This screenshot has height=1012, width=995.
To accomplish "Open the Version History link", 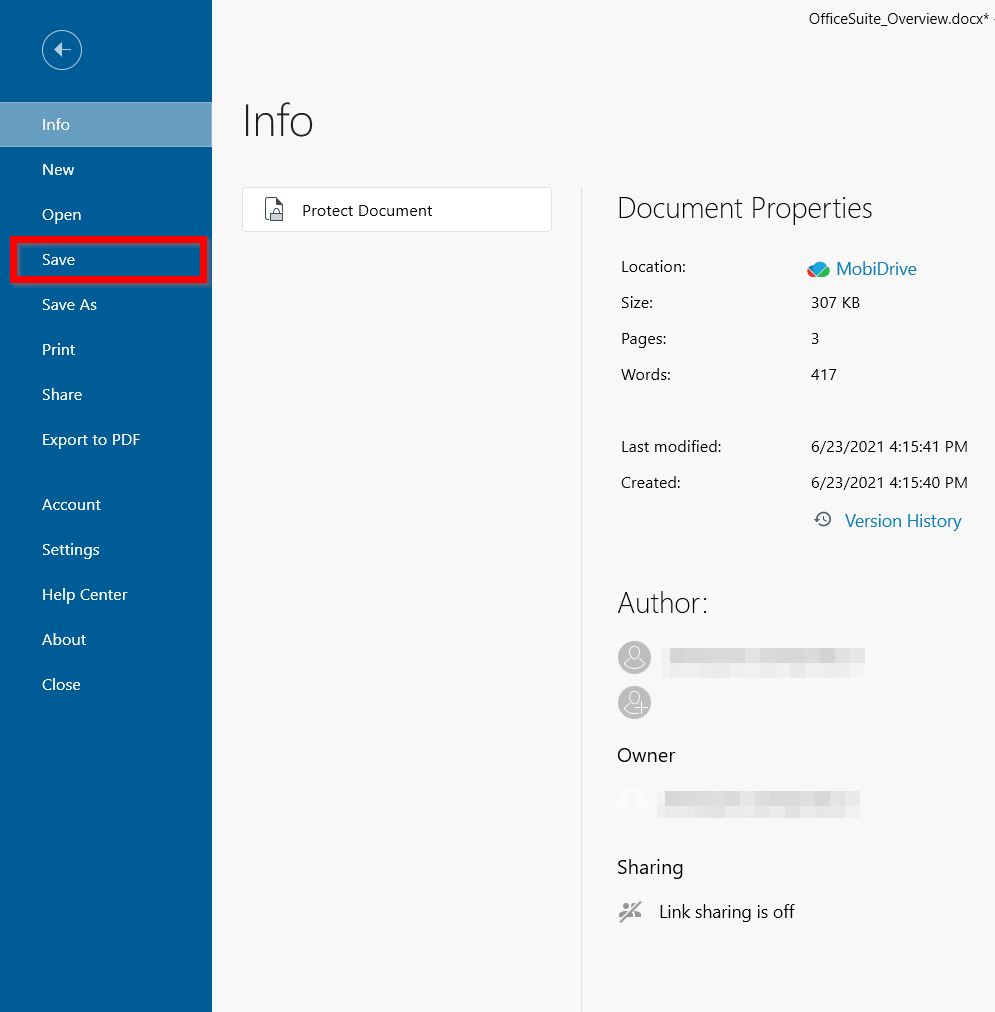I will (x=902, y=521).
